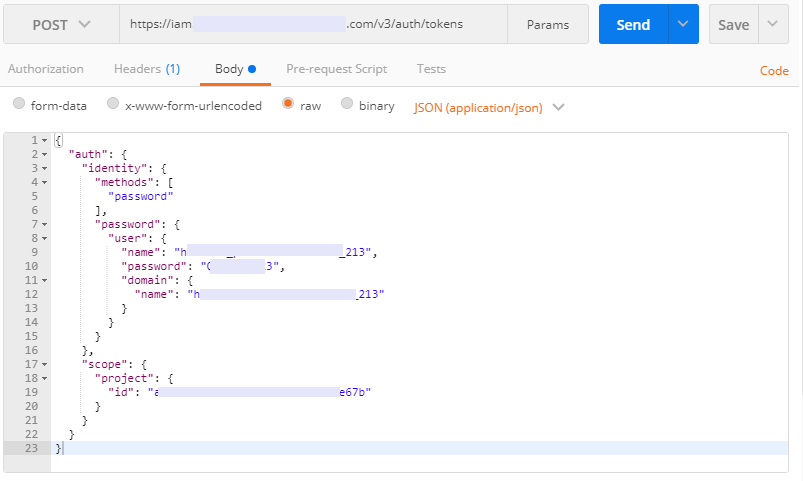Collapse the fold arrow on line 1

pos(45,140)
